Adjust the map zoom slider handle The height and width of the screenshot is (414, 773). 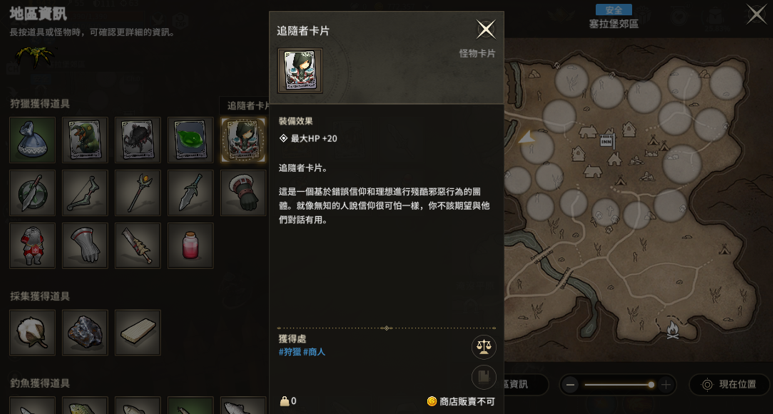point(651,384)
